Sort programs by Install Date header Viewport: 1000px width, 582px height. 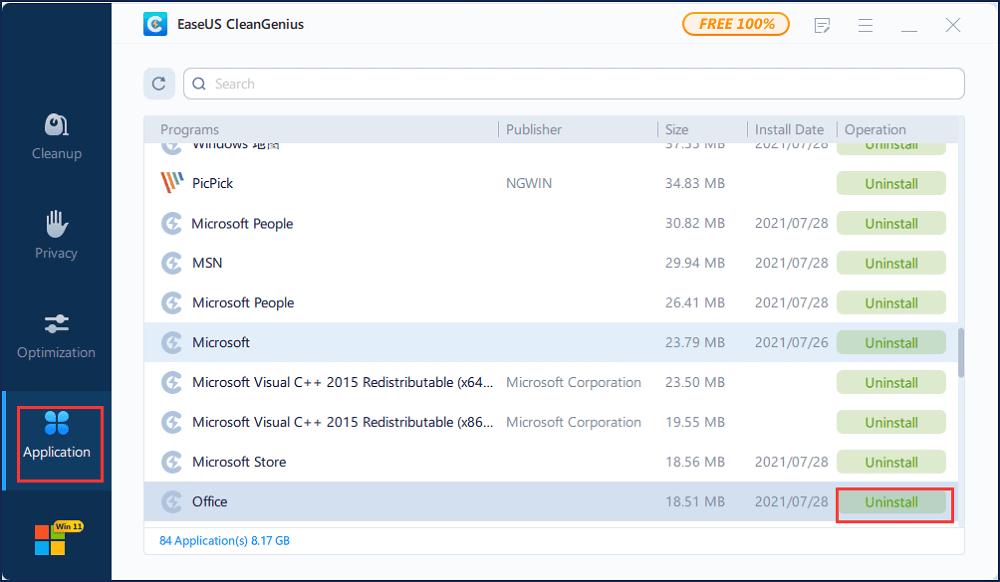pyautogui.click(x=789, y=130)
